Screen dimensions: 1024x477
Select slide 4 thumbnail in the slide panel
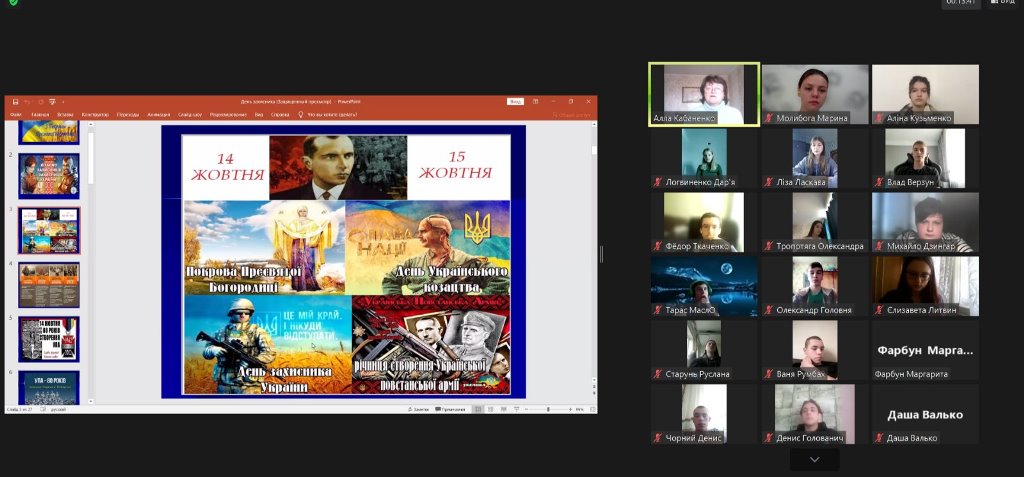point(49,285)
